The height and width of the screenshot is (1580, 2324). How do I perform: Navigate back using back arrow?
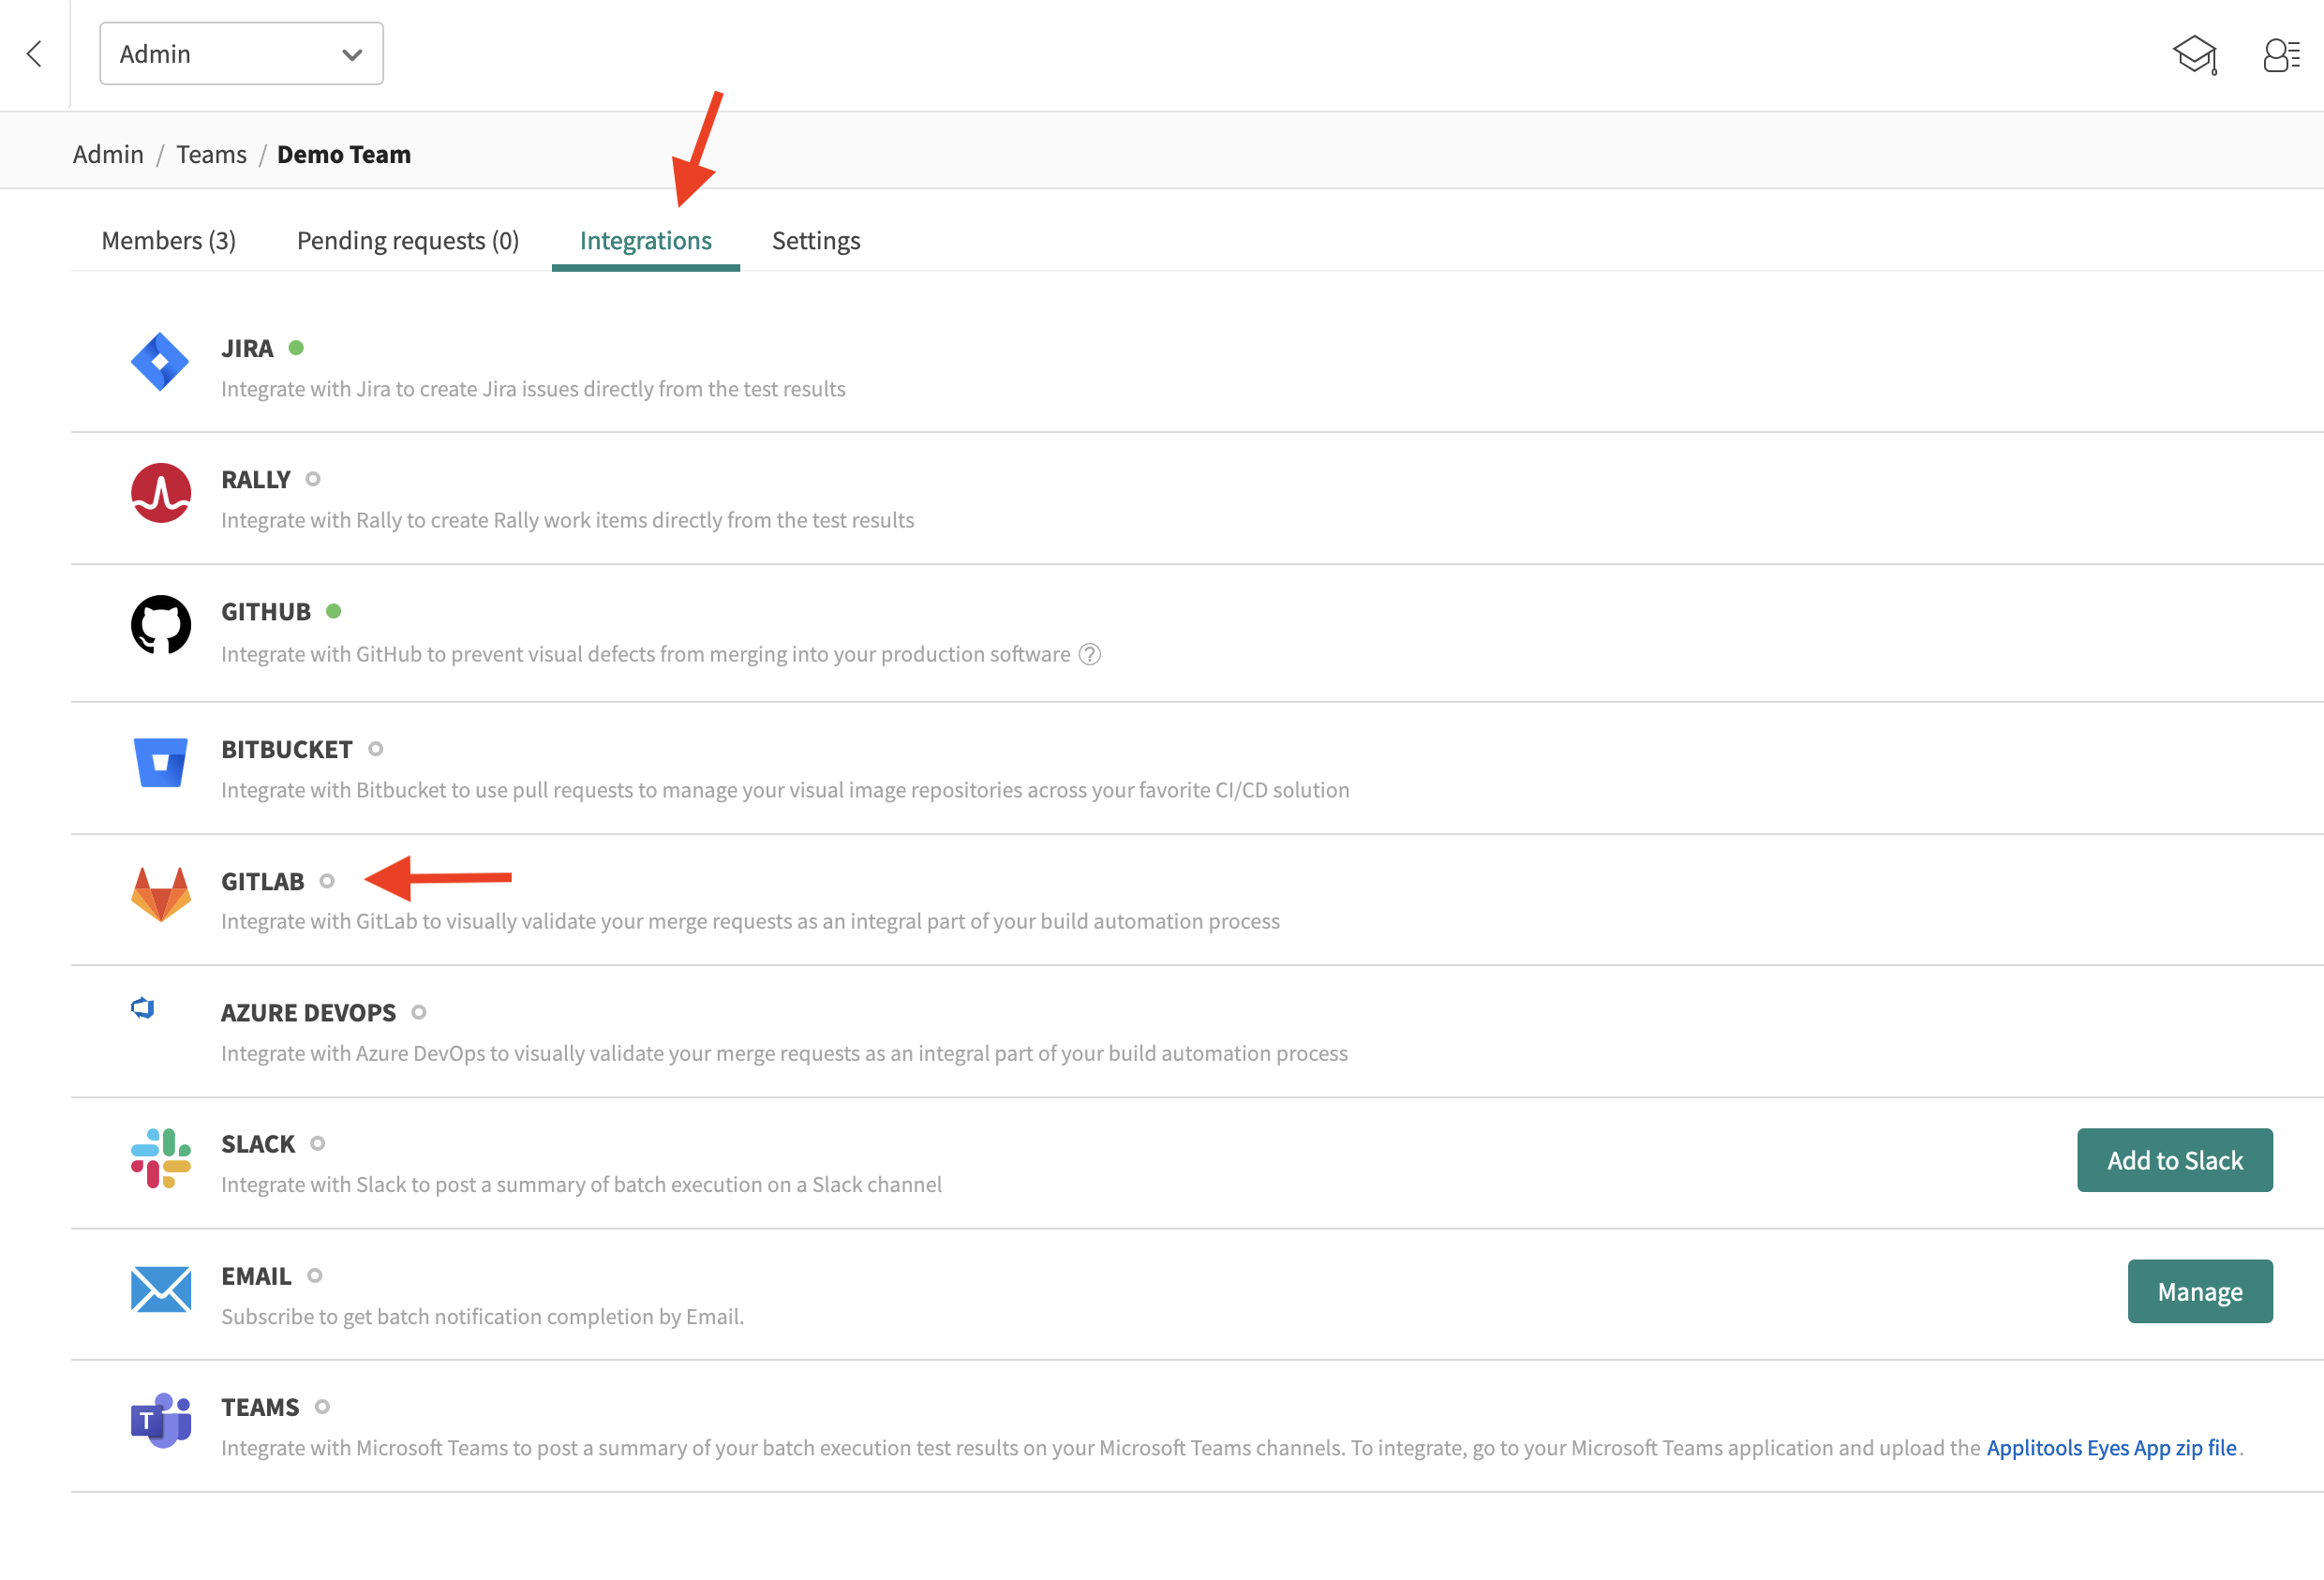[x=34, y=52]
